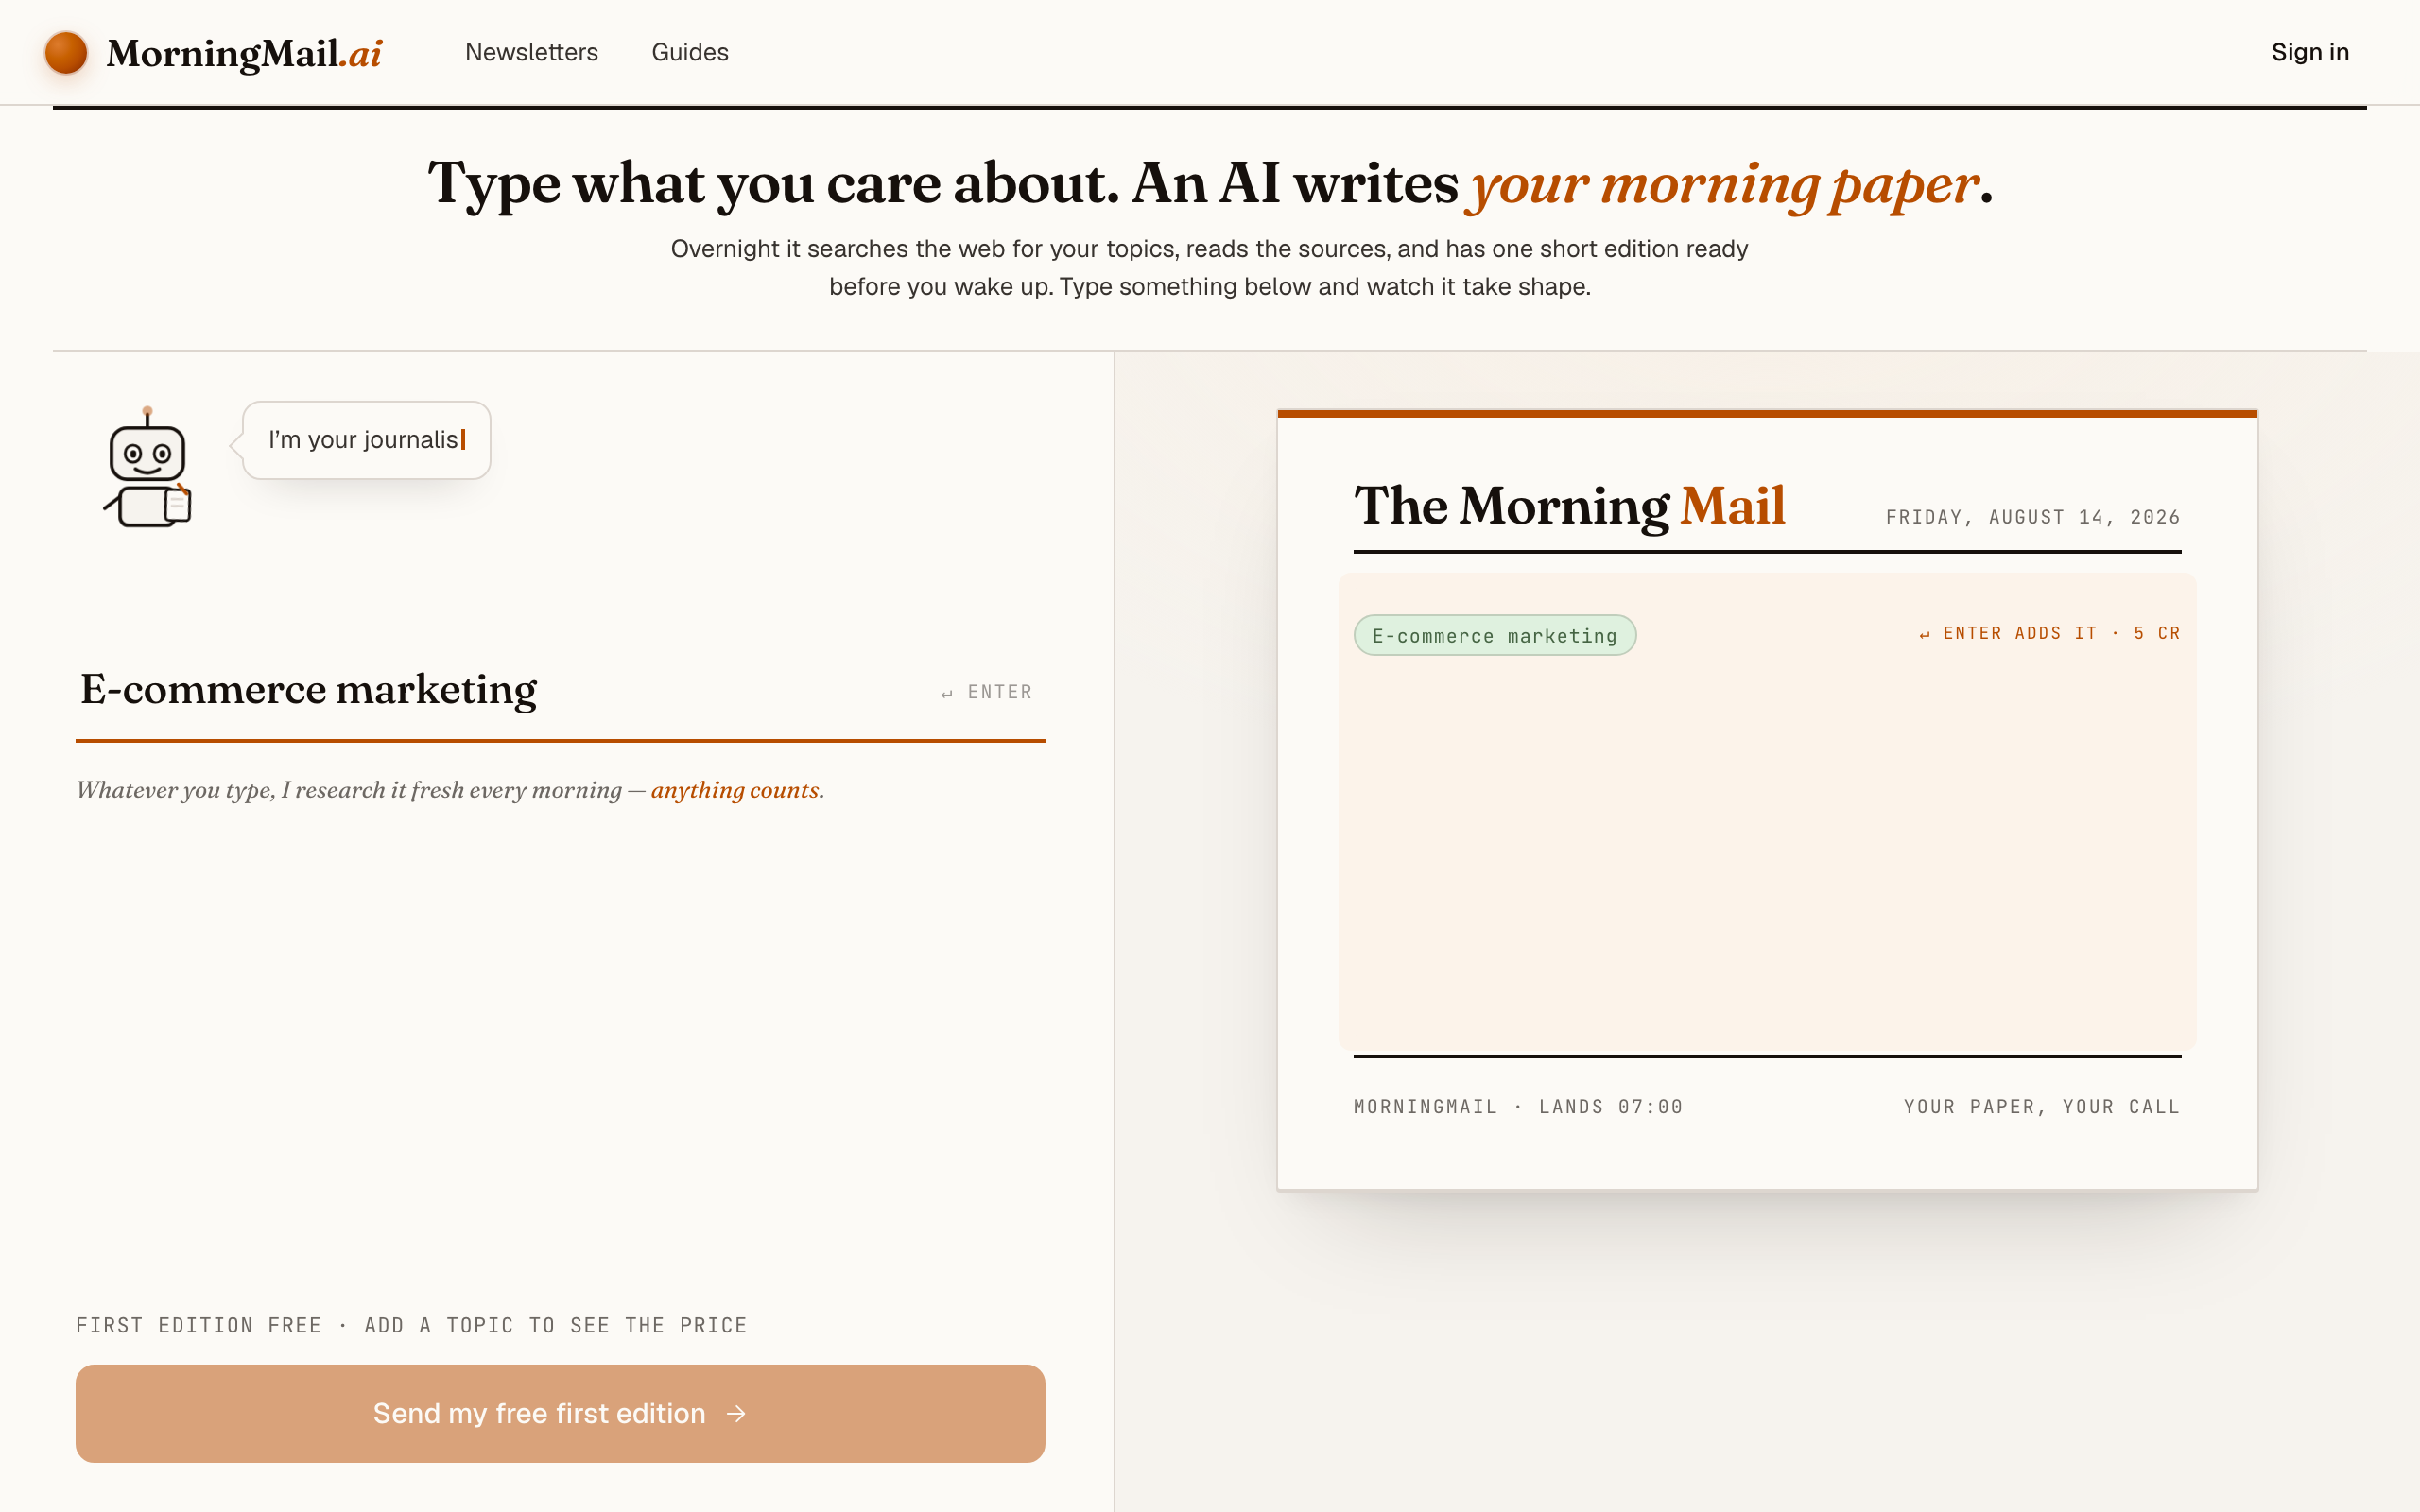Click the date FRIDAY, AUGUST 14, 2026
This screenshot has width=2420, height=1512.
2032,517
